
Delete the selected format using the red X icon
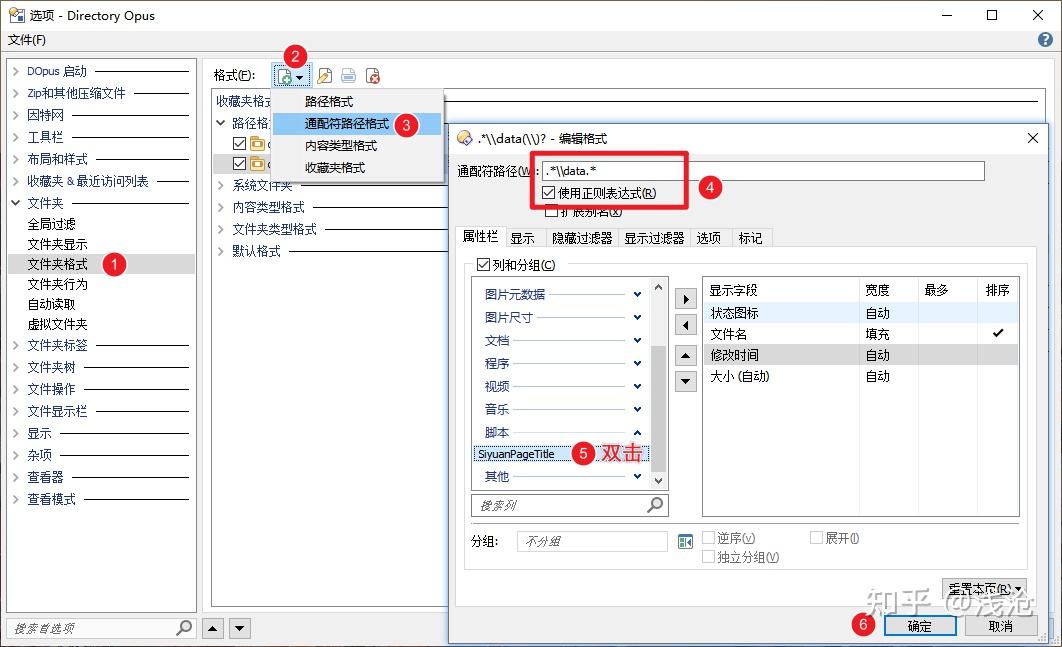point(373,75)
